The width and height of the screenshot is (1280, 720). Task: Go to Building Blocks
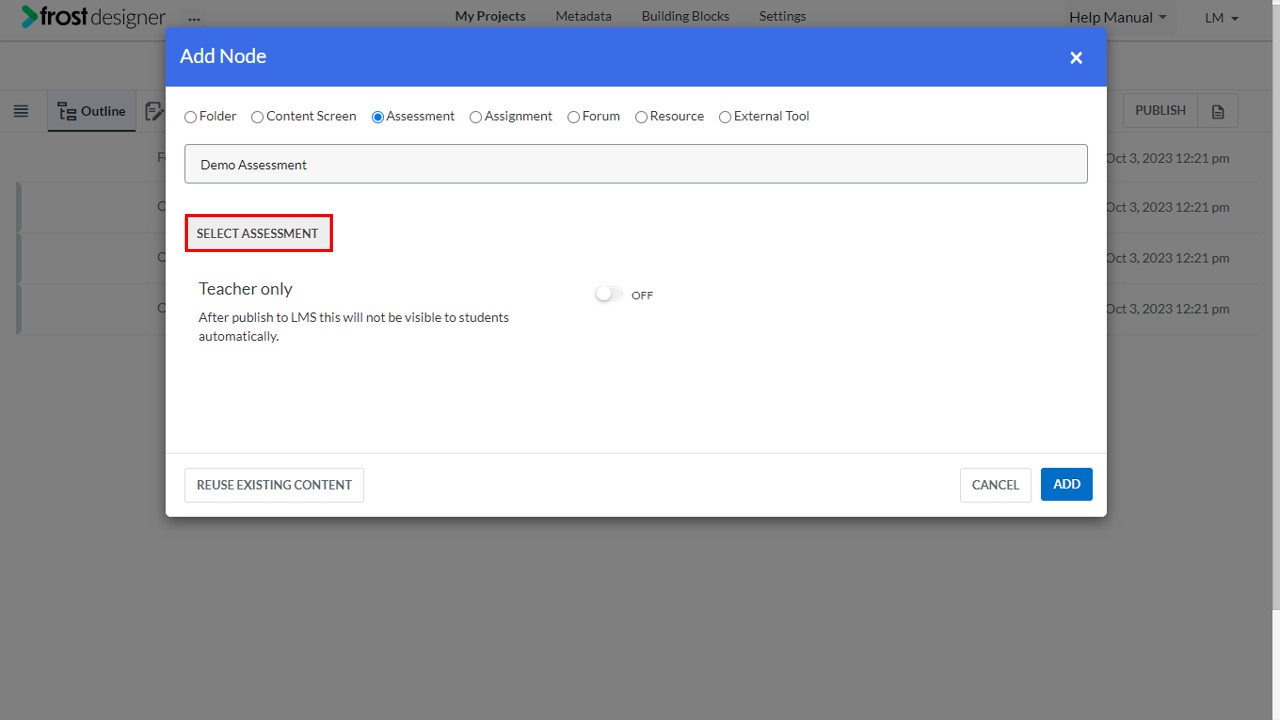685,16
